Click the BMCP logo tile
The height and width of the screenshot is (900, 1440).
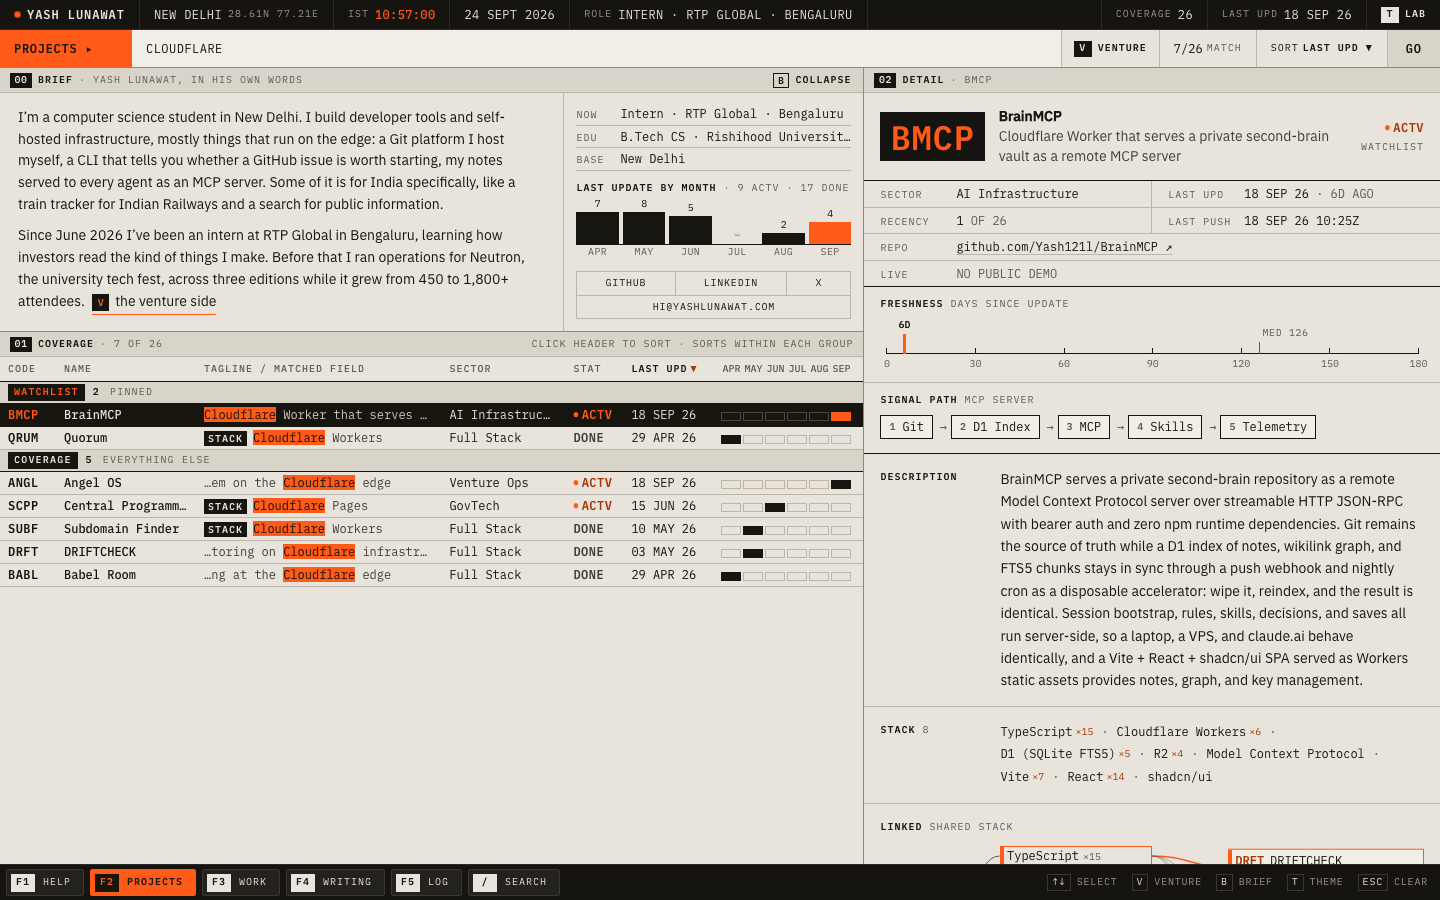click(x=932, y=137)
